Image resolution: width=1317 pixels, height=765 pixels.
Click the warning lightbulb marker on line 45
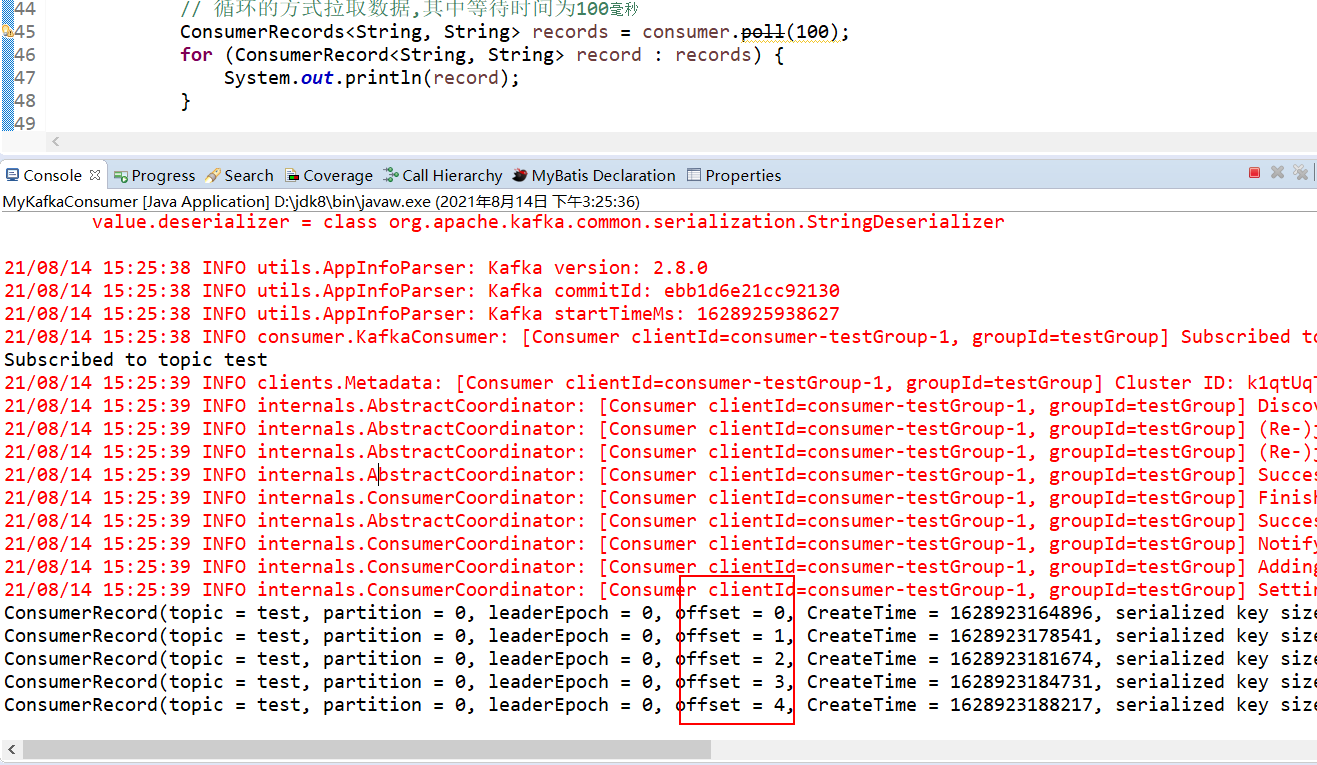[x=7, y=31]
